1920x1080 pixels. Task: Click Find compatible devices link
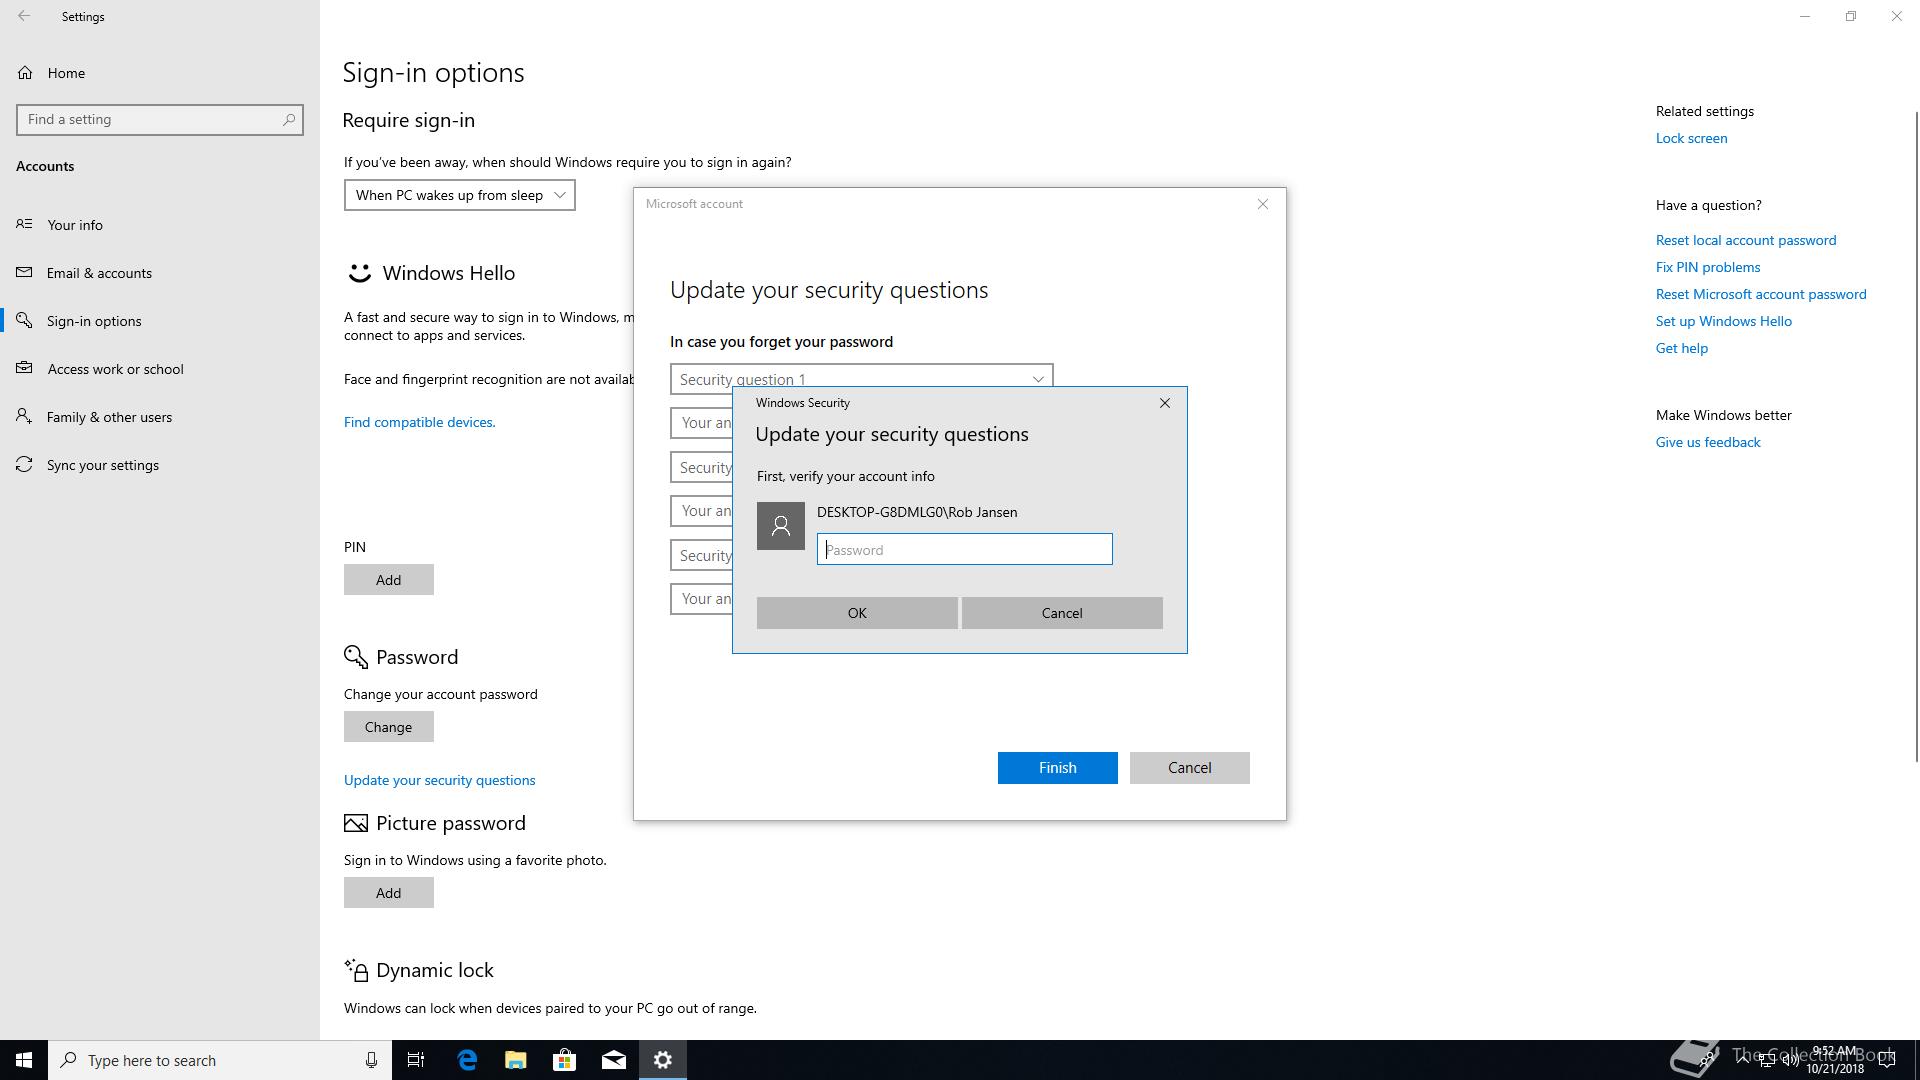click(419, 422)
